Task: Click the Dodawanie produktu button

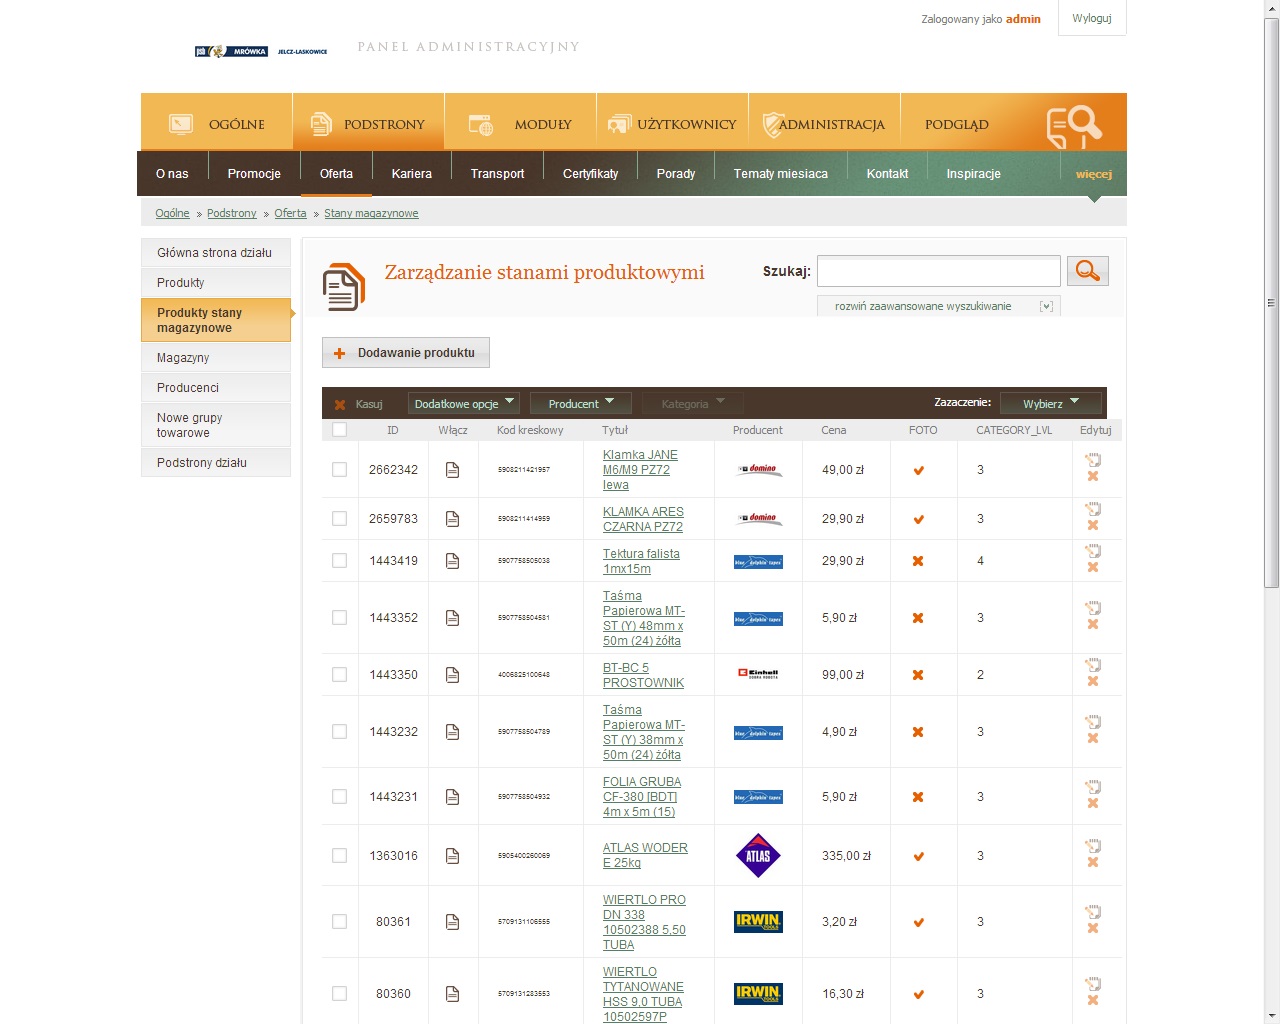Action: 406,353
